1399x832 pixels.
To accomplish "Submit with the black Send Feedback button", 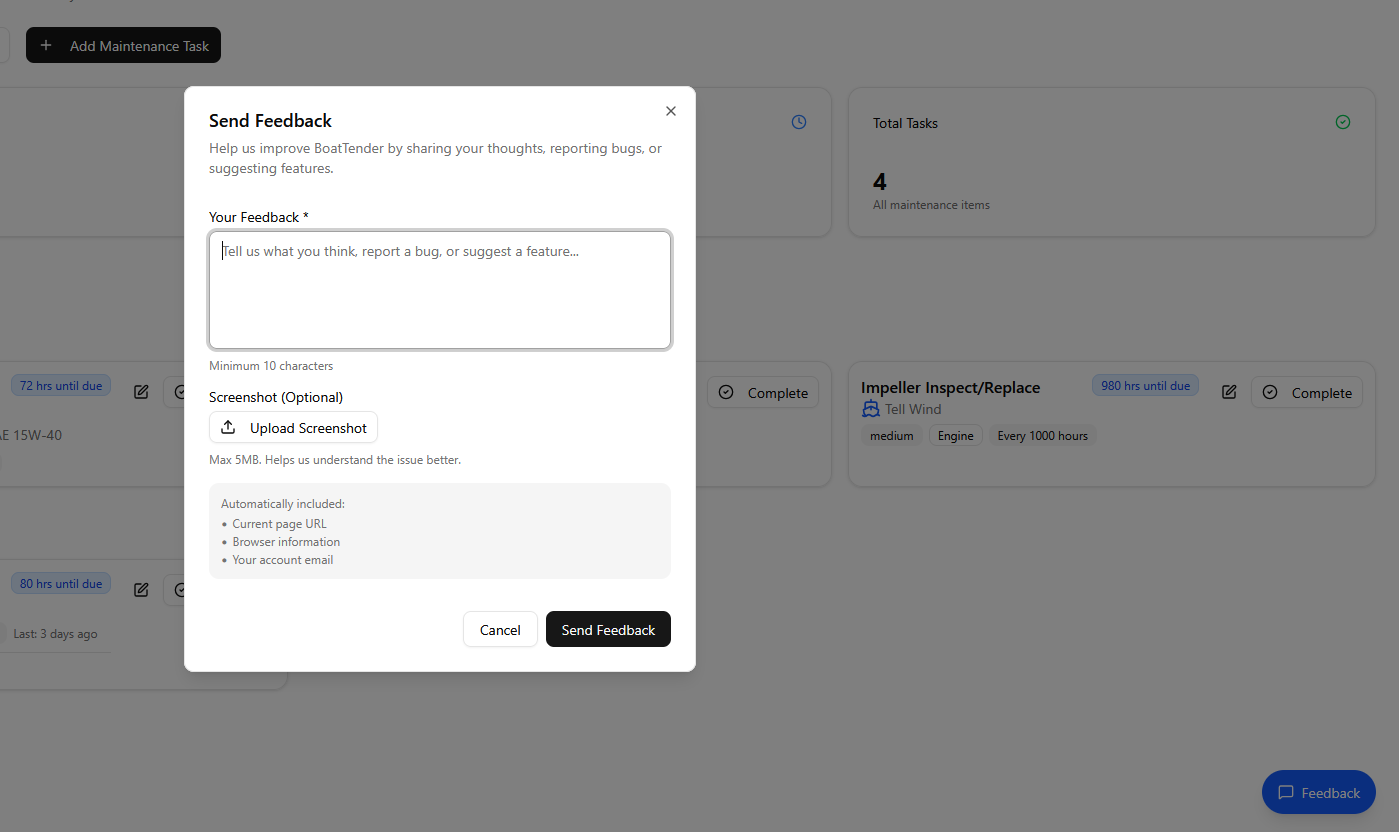I will point(608,630).
